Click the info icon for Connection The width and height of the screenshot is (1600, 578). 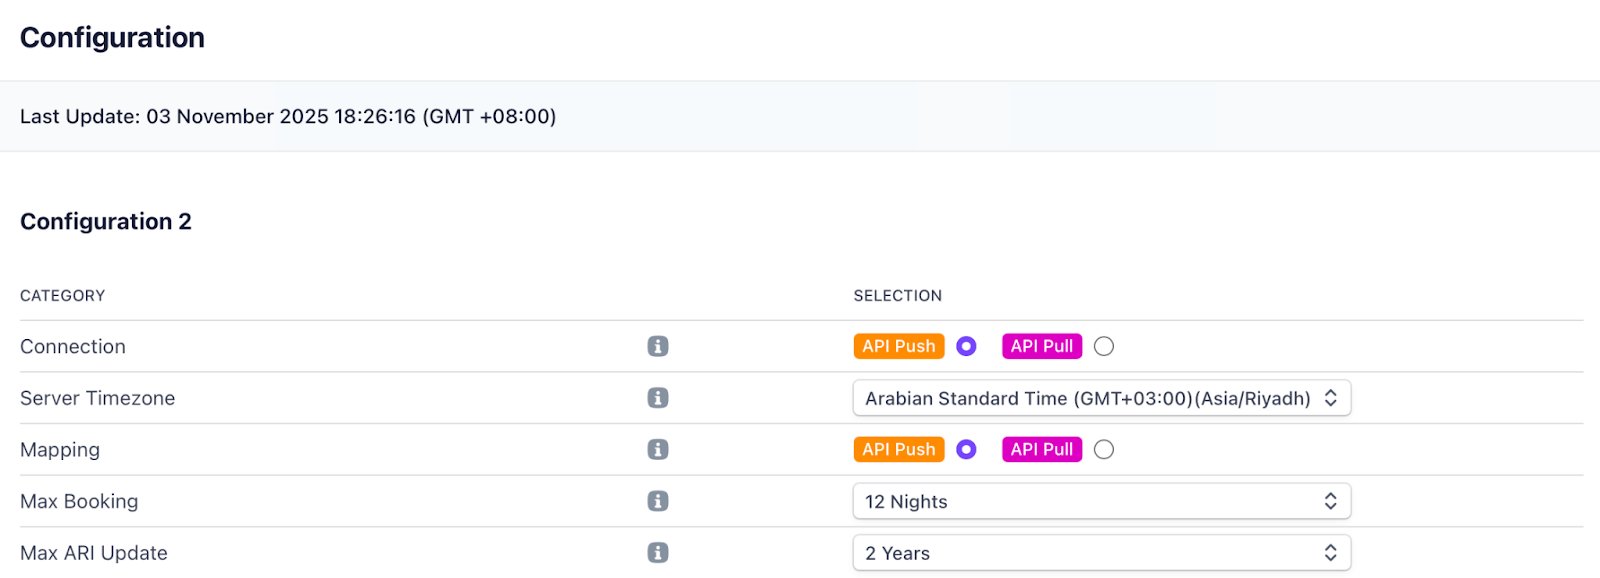click(x=657, y=346)
